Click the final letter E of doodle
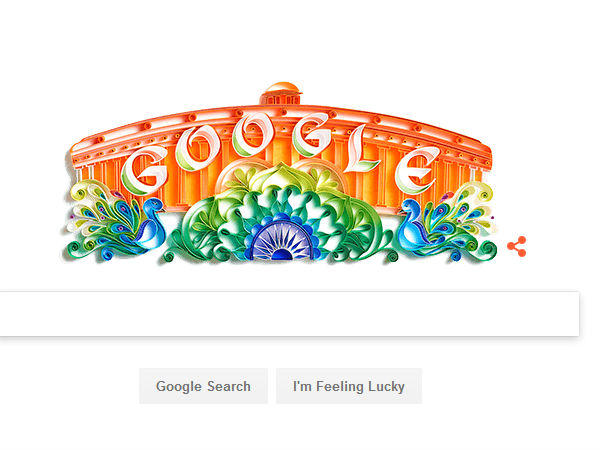This screenshot has height=450, width=600. click(x=417, y=170)
